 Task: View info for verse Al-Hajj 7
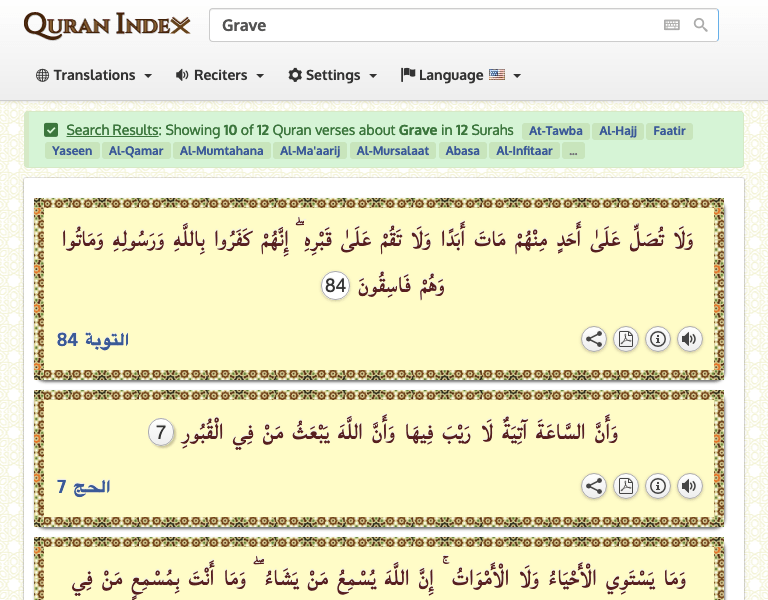[x=657, y=487]
